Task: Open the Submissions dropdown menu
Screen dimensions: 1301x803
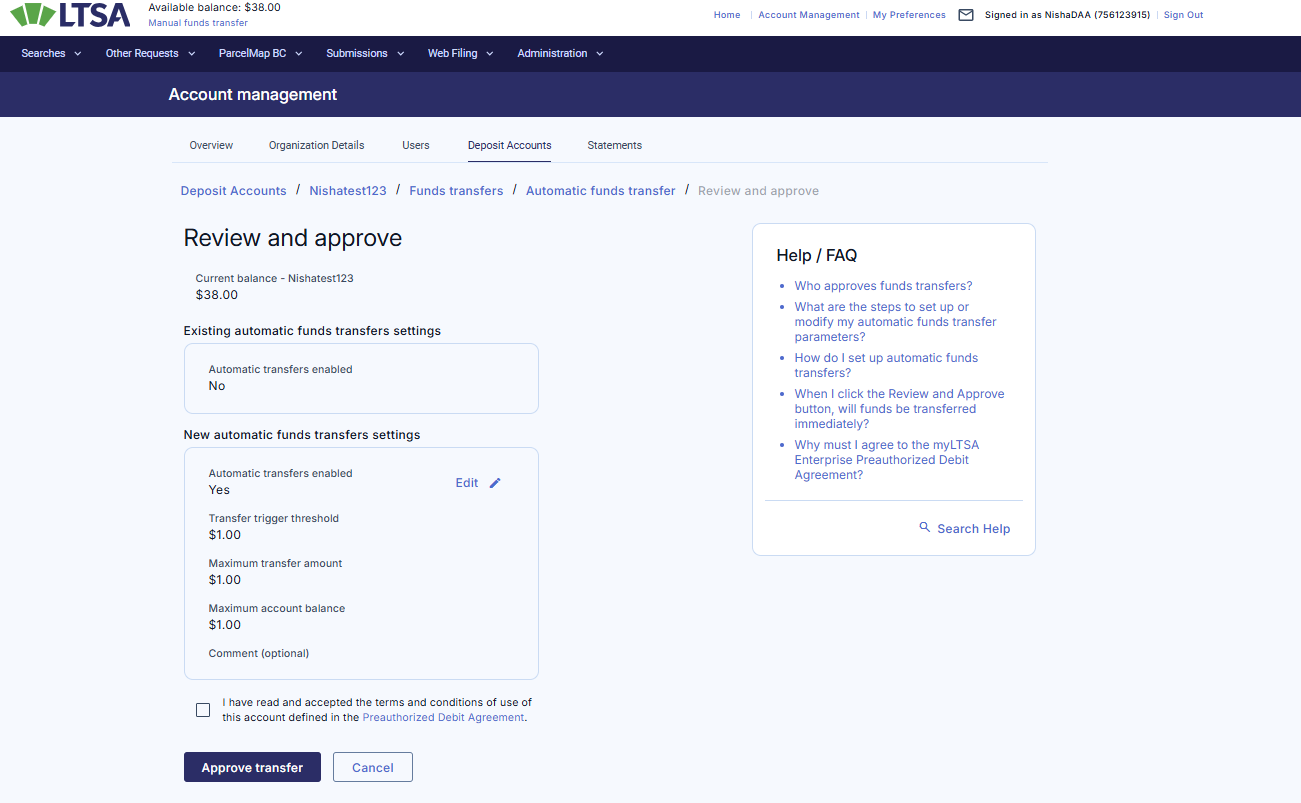Action: click(x=365, y=54)
